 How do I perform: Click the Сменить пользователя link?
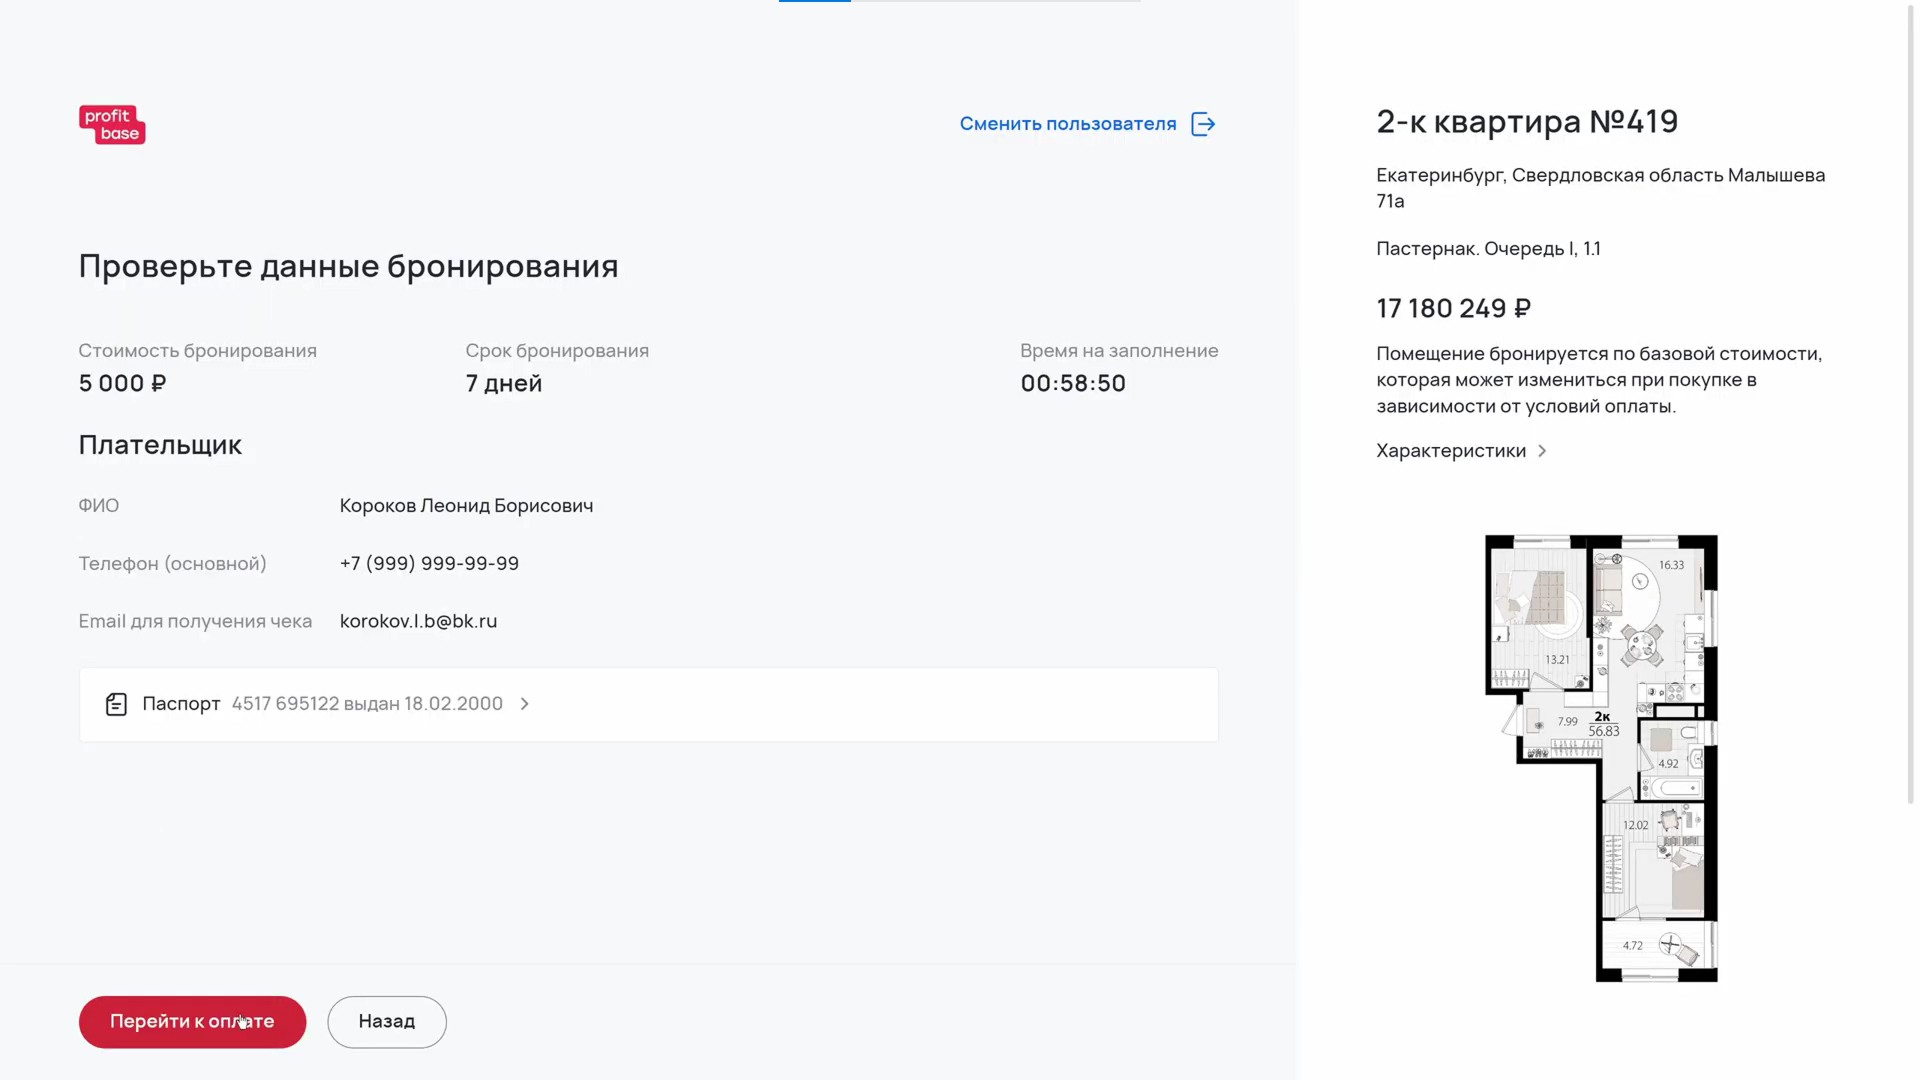click(1067, 124)
